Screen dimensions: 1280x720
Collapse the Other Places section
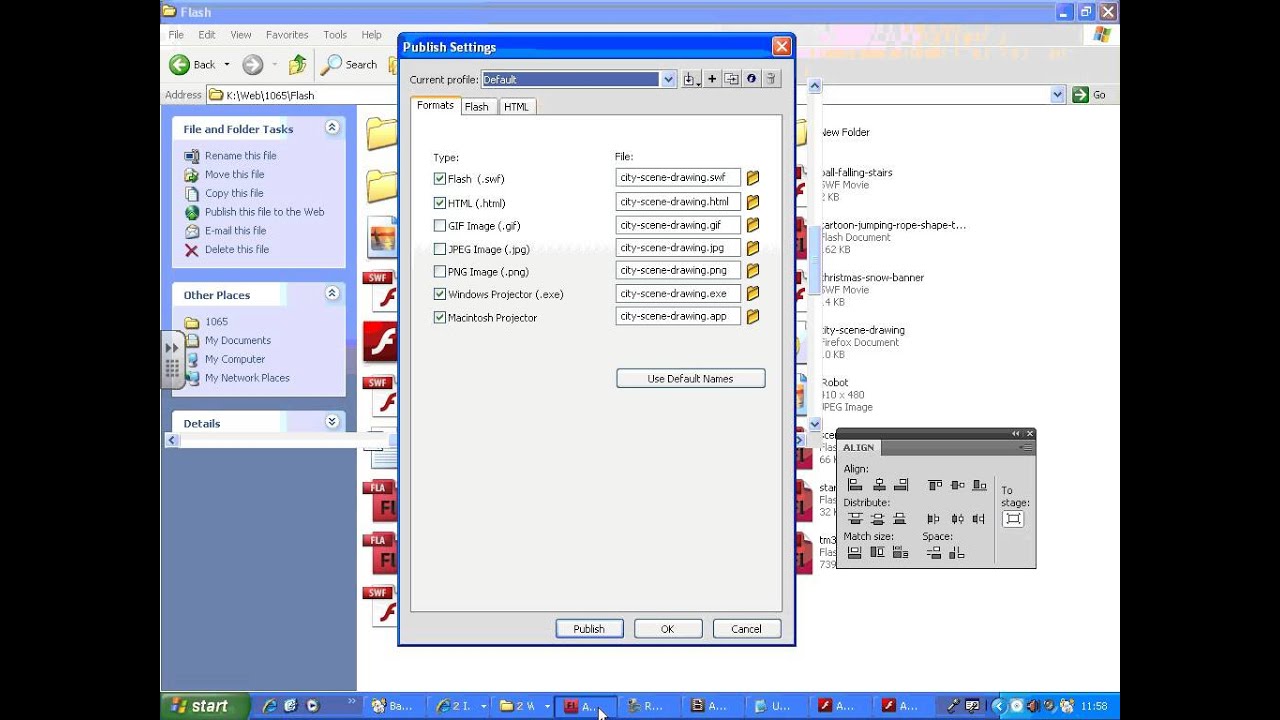click(332, 294)
